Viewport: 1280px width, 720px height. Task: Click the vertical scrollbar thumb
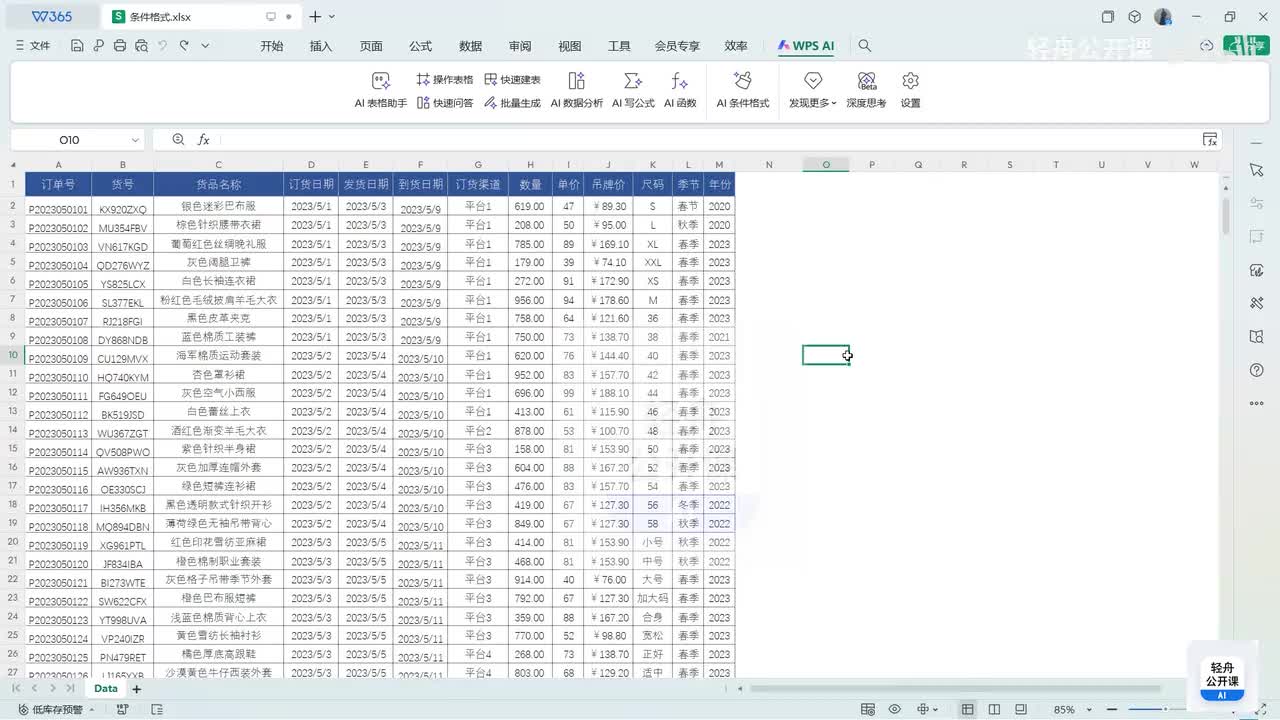[x=1226, y=215]
